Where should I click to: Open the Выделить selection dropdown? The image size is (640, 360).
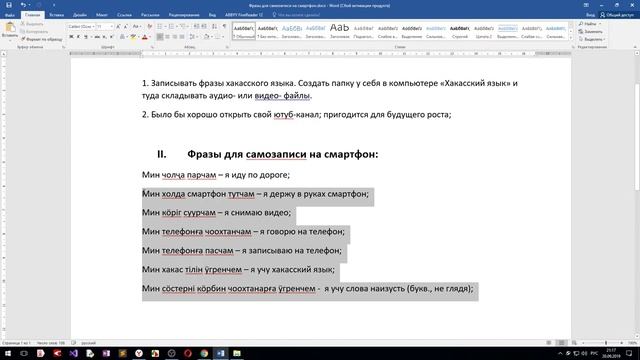tap(591, 39)
